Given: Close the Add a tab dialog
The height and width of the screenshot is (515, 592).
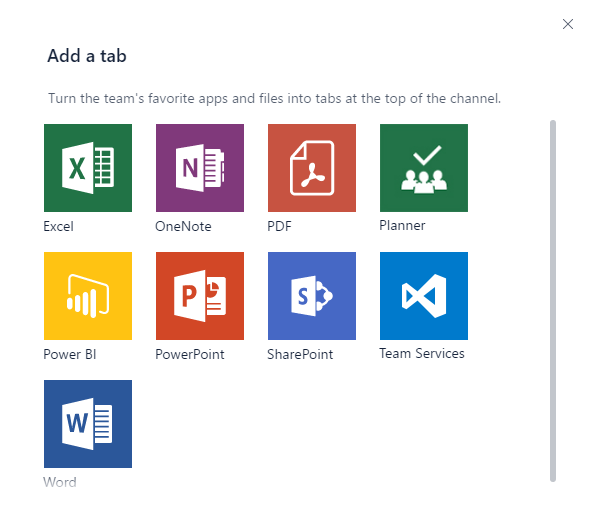Looking at the screenshot, I should (x=567, y=24).
